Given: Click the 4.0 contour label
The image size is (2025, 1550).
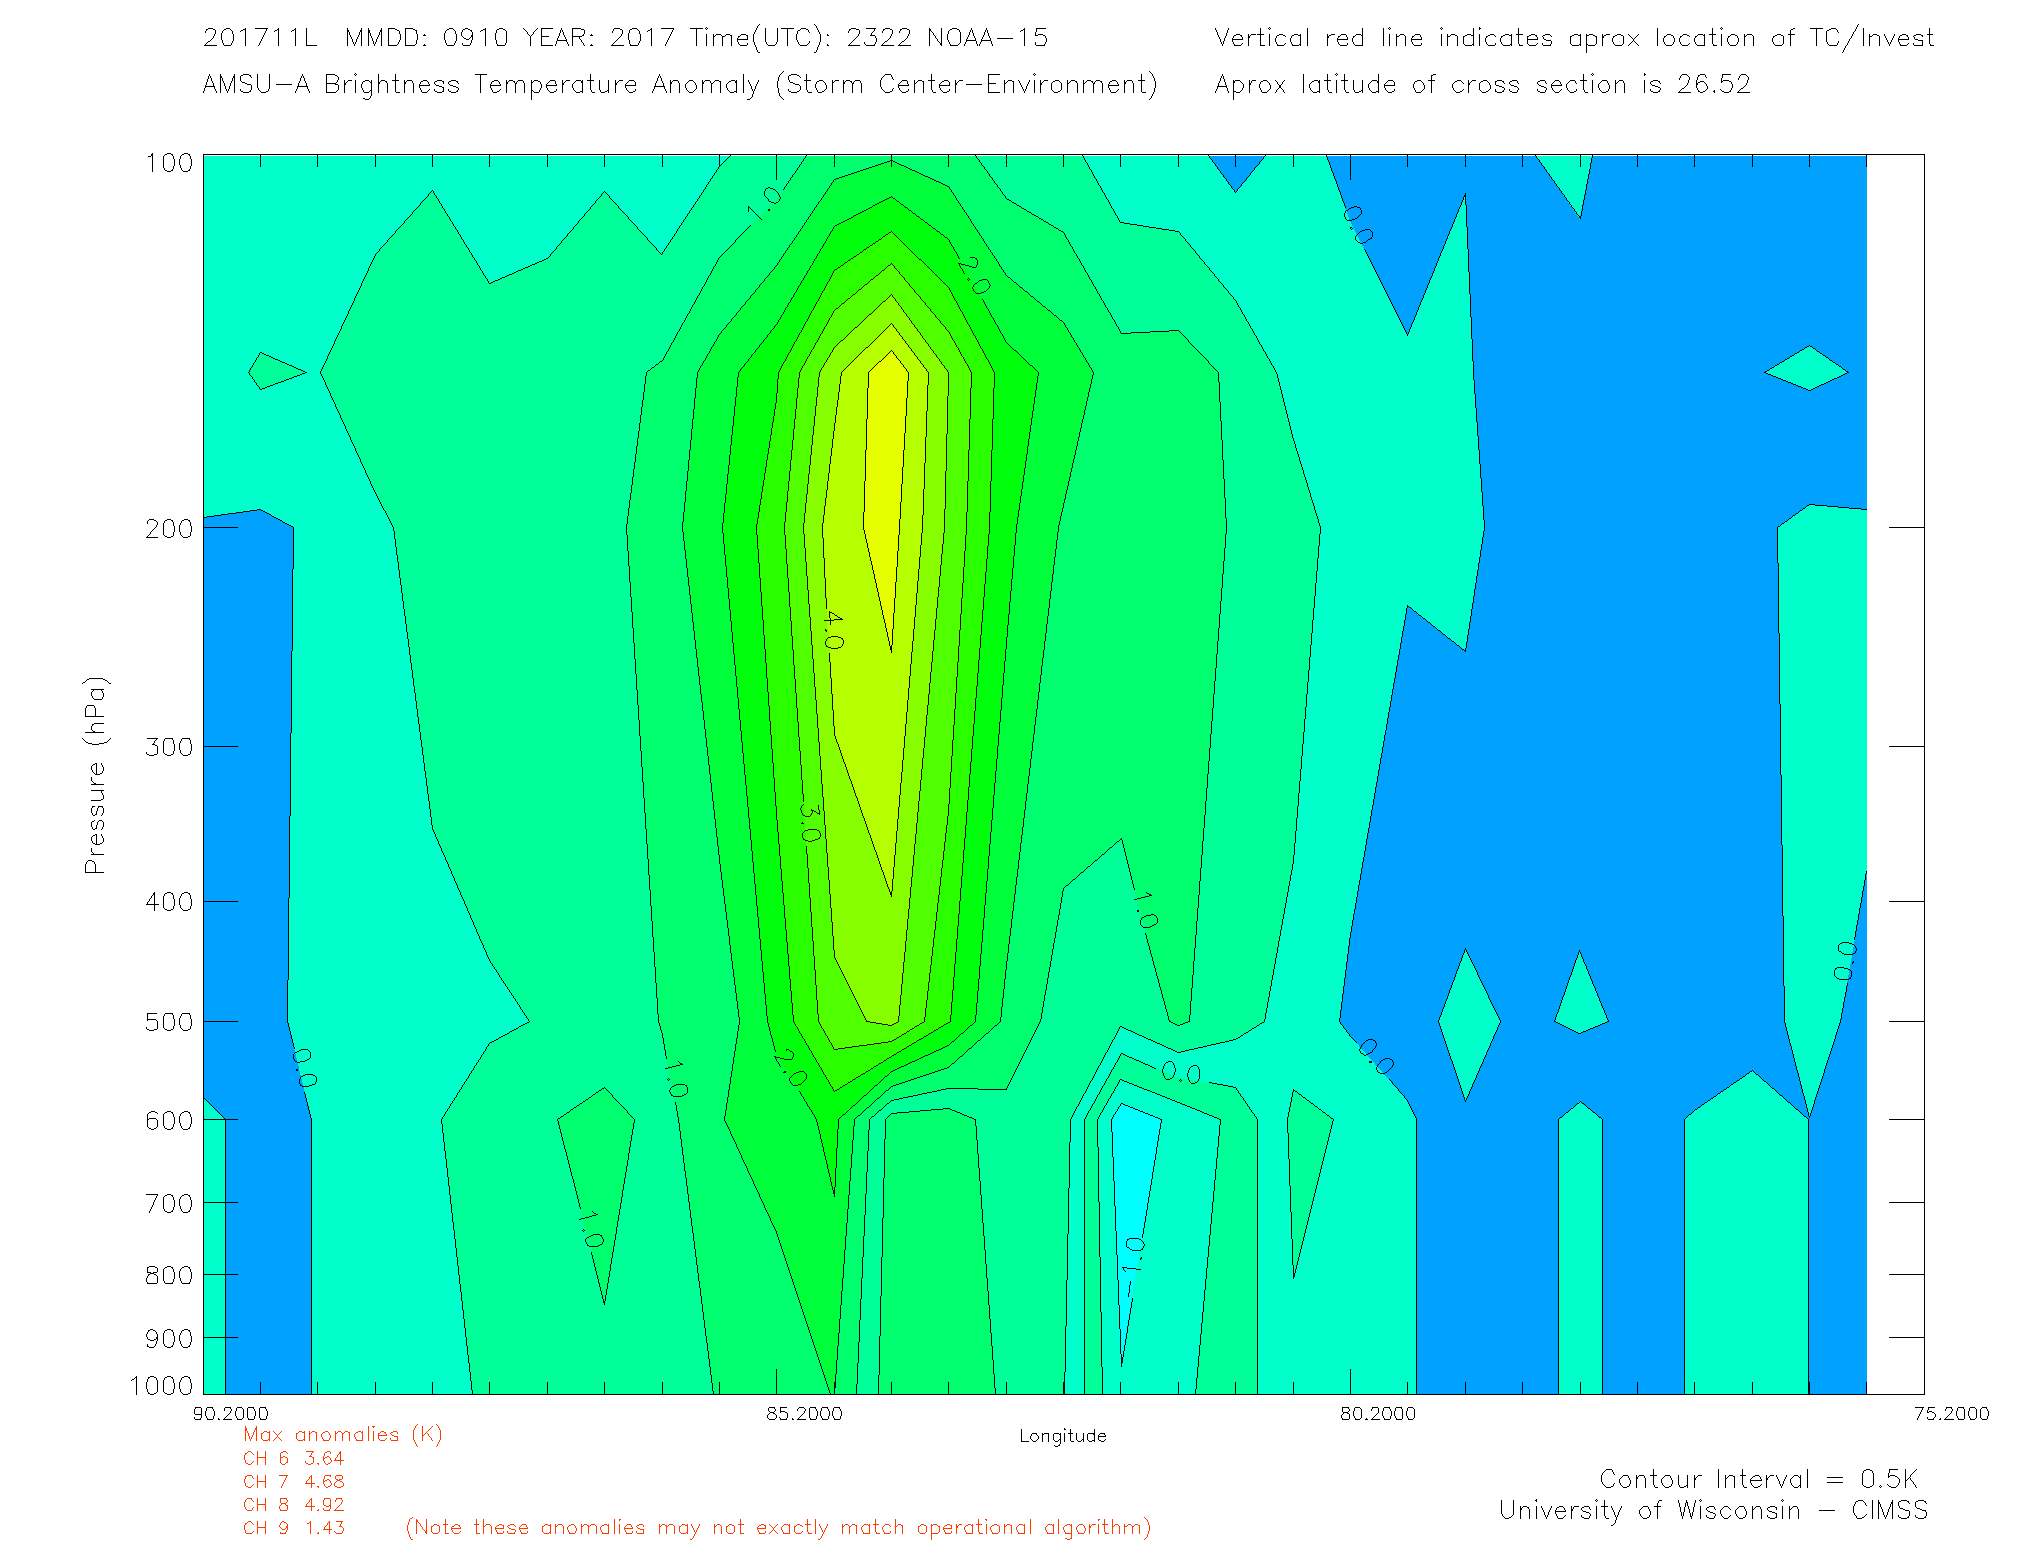Looking at the screenshot, I should click(x=832, y=629).
